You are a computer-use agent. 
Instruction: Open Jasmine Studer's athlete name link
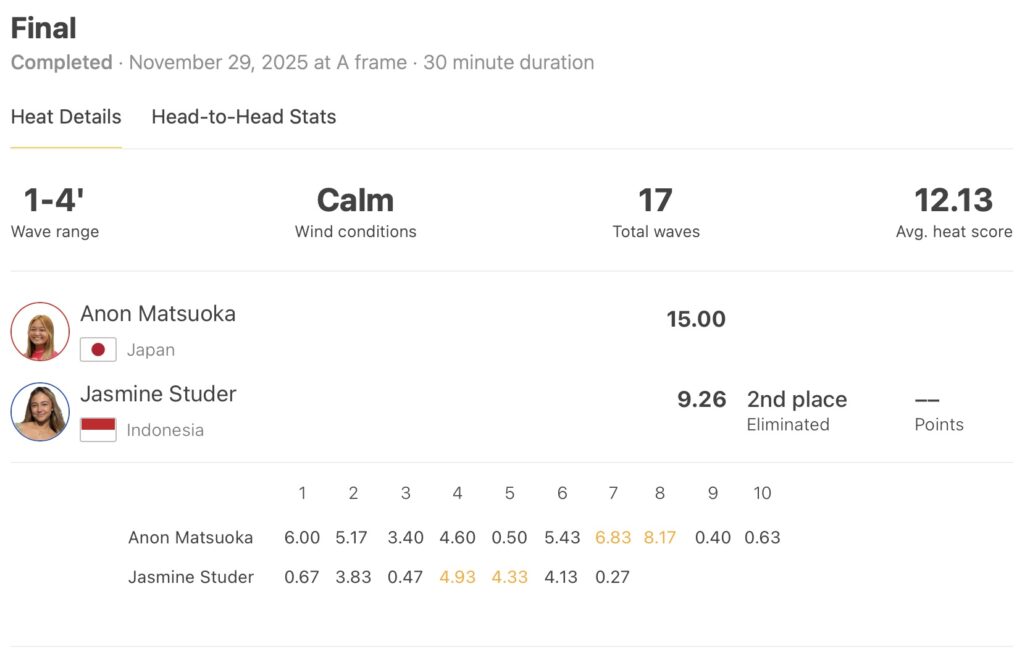(158, 394)
